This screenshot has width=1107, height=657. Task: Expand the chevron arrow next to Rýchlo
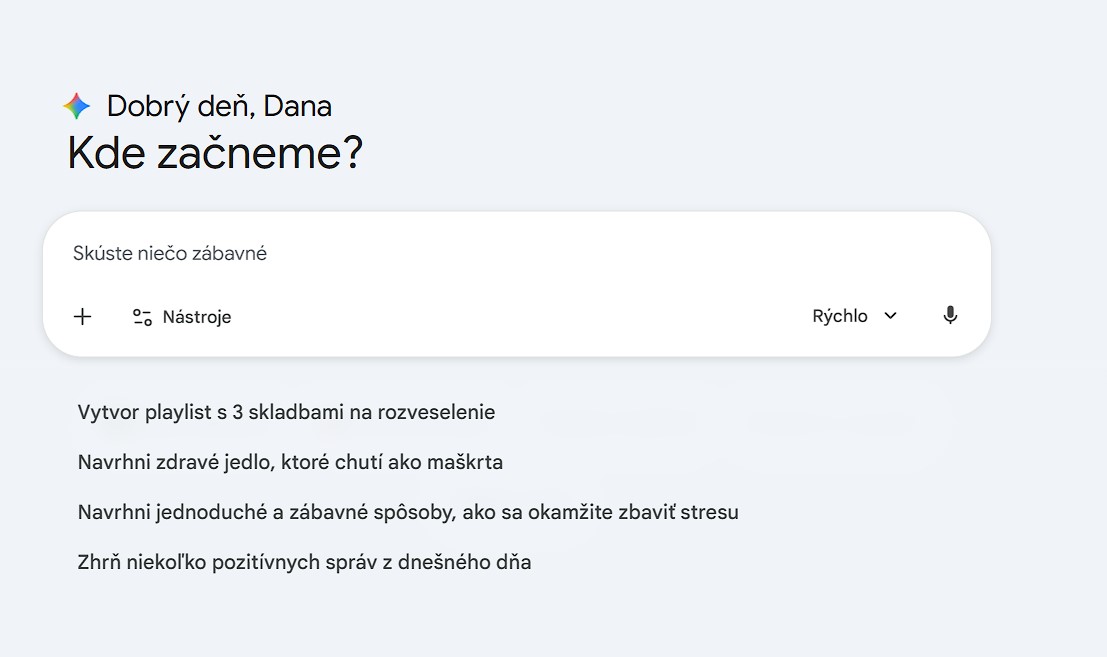click(891, 316)
